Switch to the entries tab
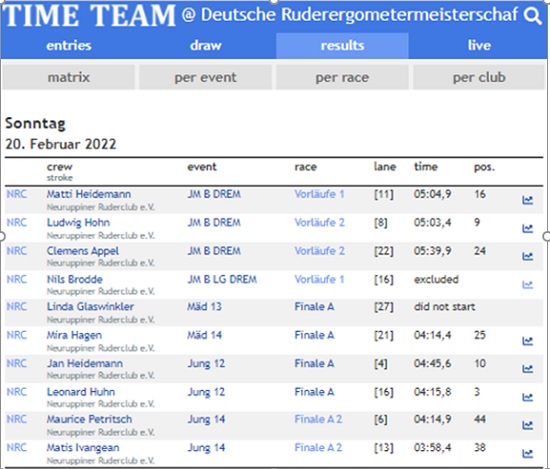The image size is (550, 469). pos(69,46)
